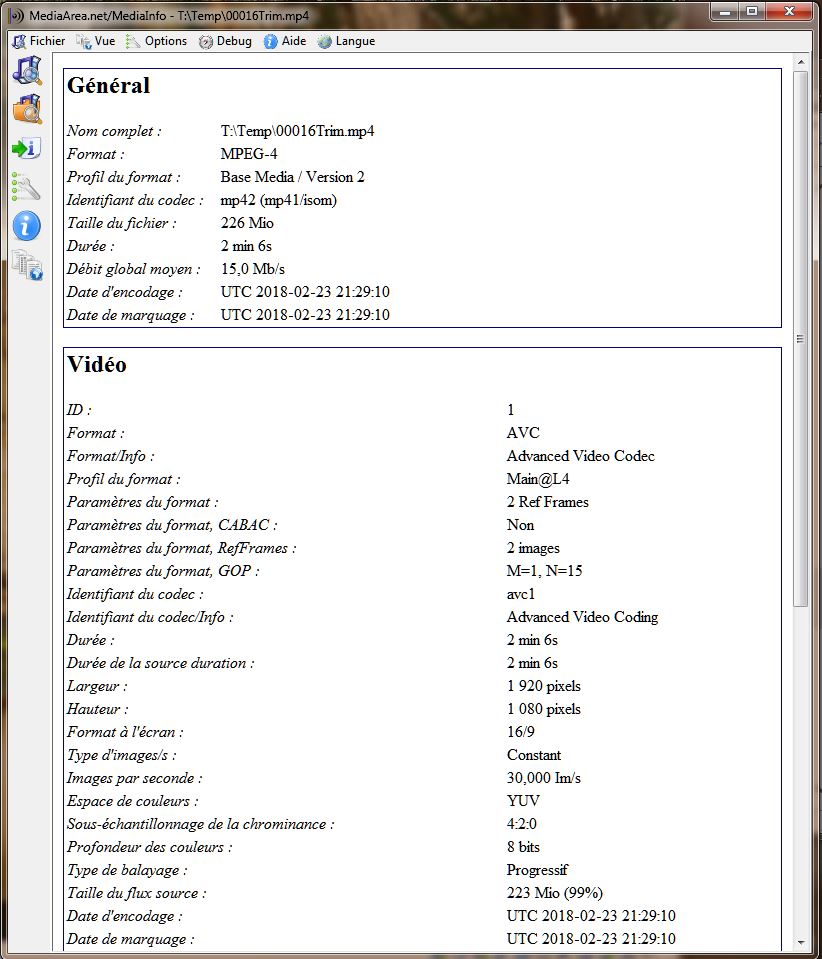
Task: Click the Nom complet label
Action: point(114,131)
